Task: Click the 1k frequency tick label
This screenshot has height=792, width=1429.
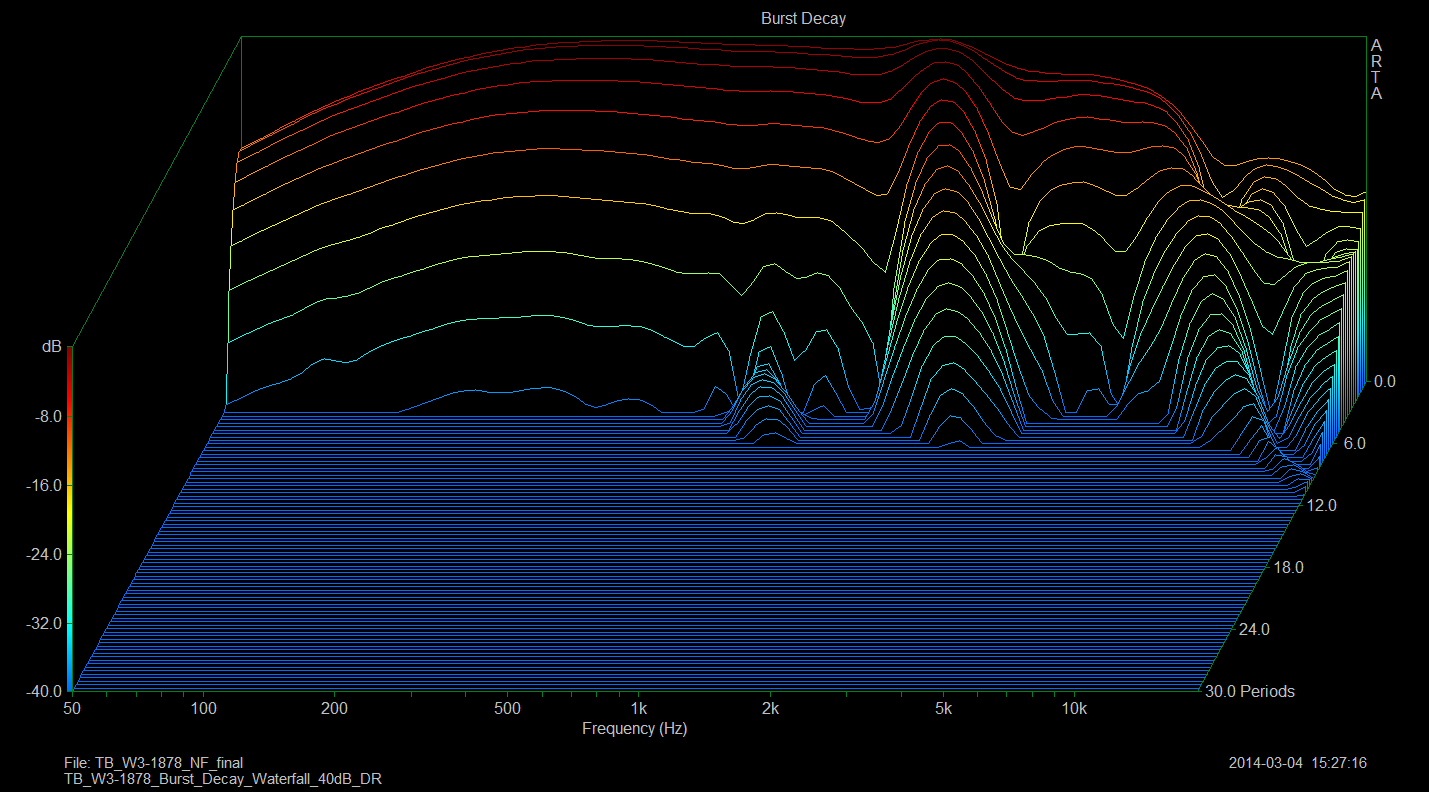Action: click(638, 709)
